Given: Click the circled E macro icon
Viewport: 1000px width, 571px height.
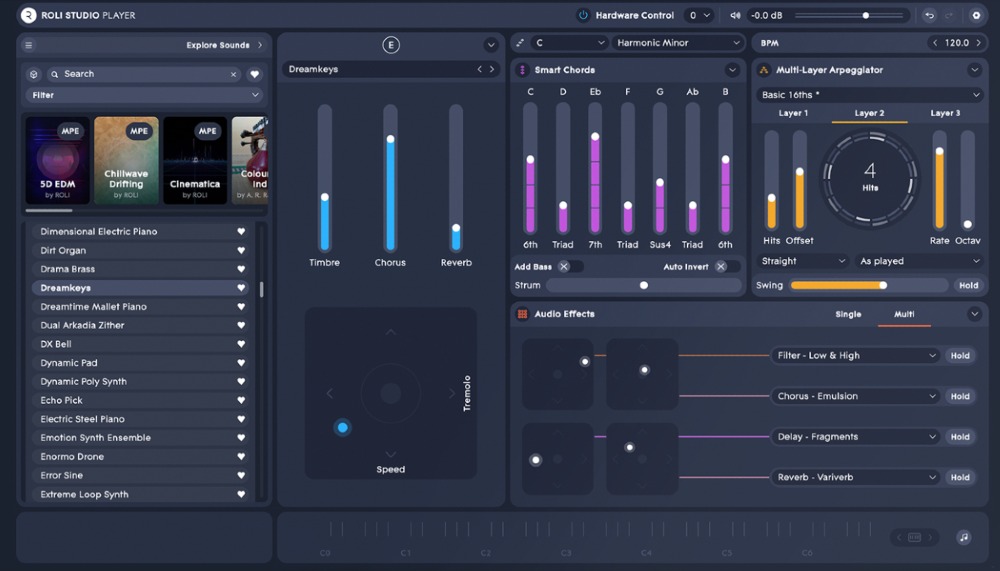Looking at the screenshot, I should point(390,45).
